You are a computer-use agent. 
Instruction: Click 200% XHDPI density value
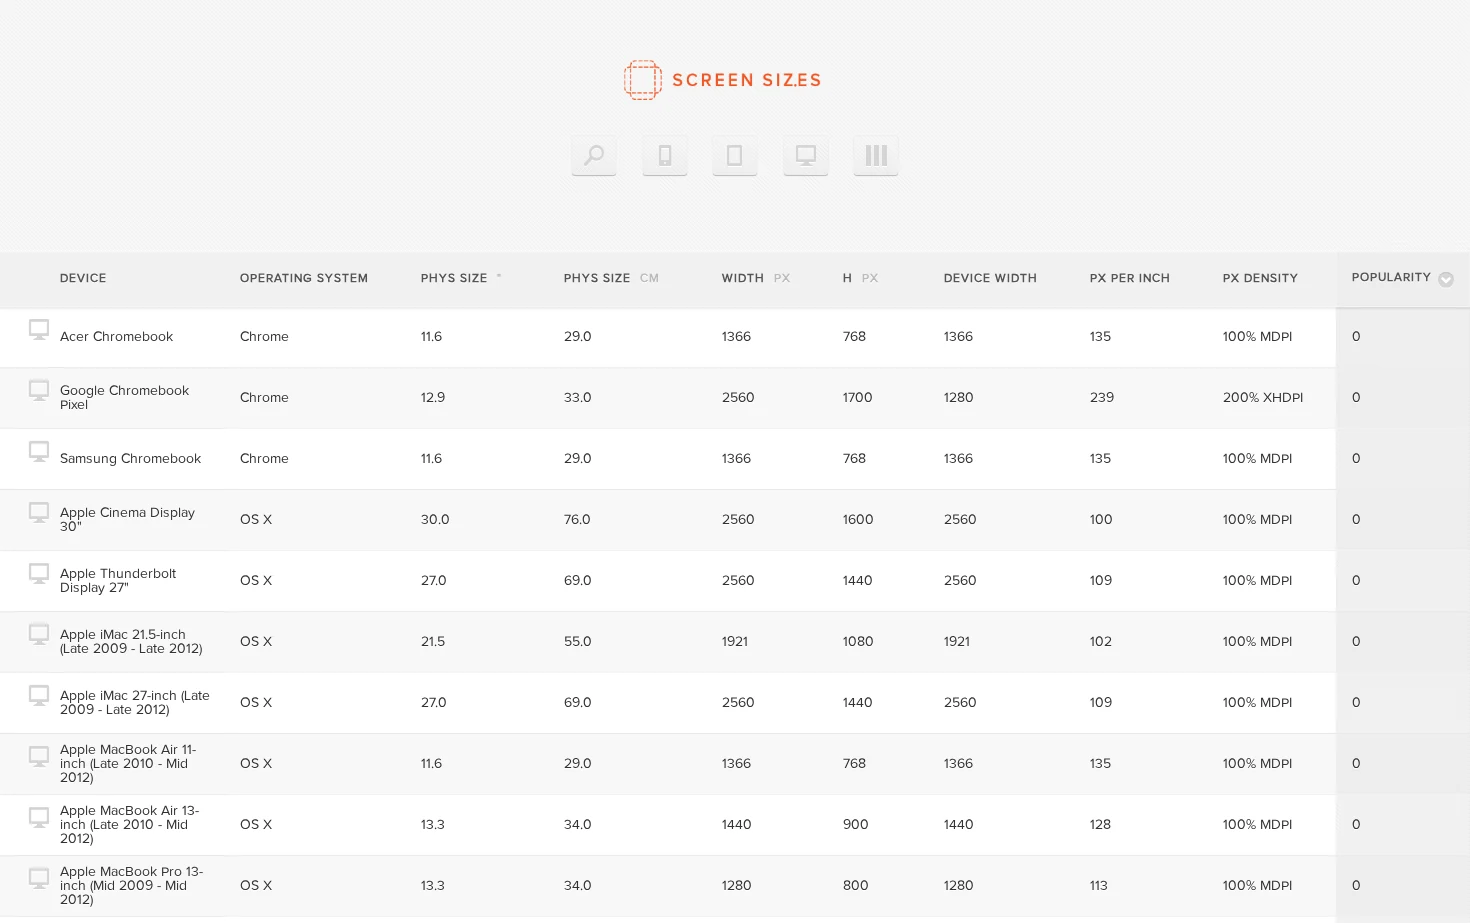click(1263, 397)
